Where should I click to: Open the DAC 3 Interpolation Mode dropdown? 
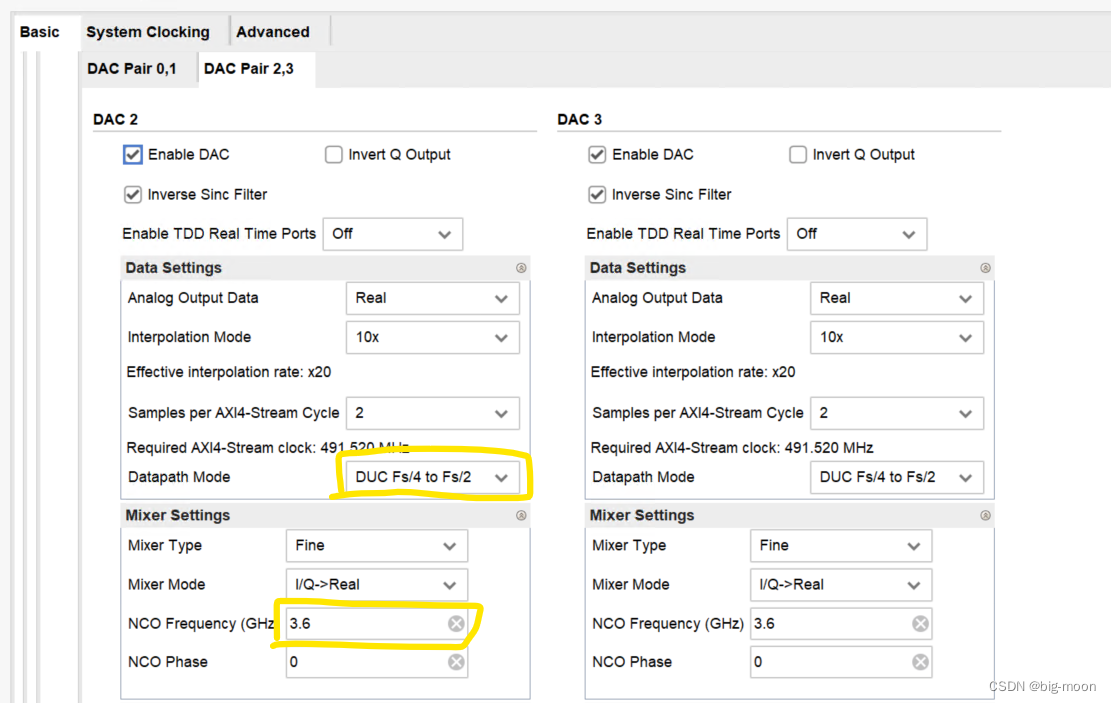[896, 337]
